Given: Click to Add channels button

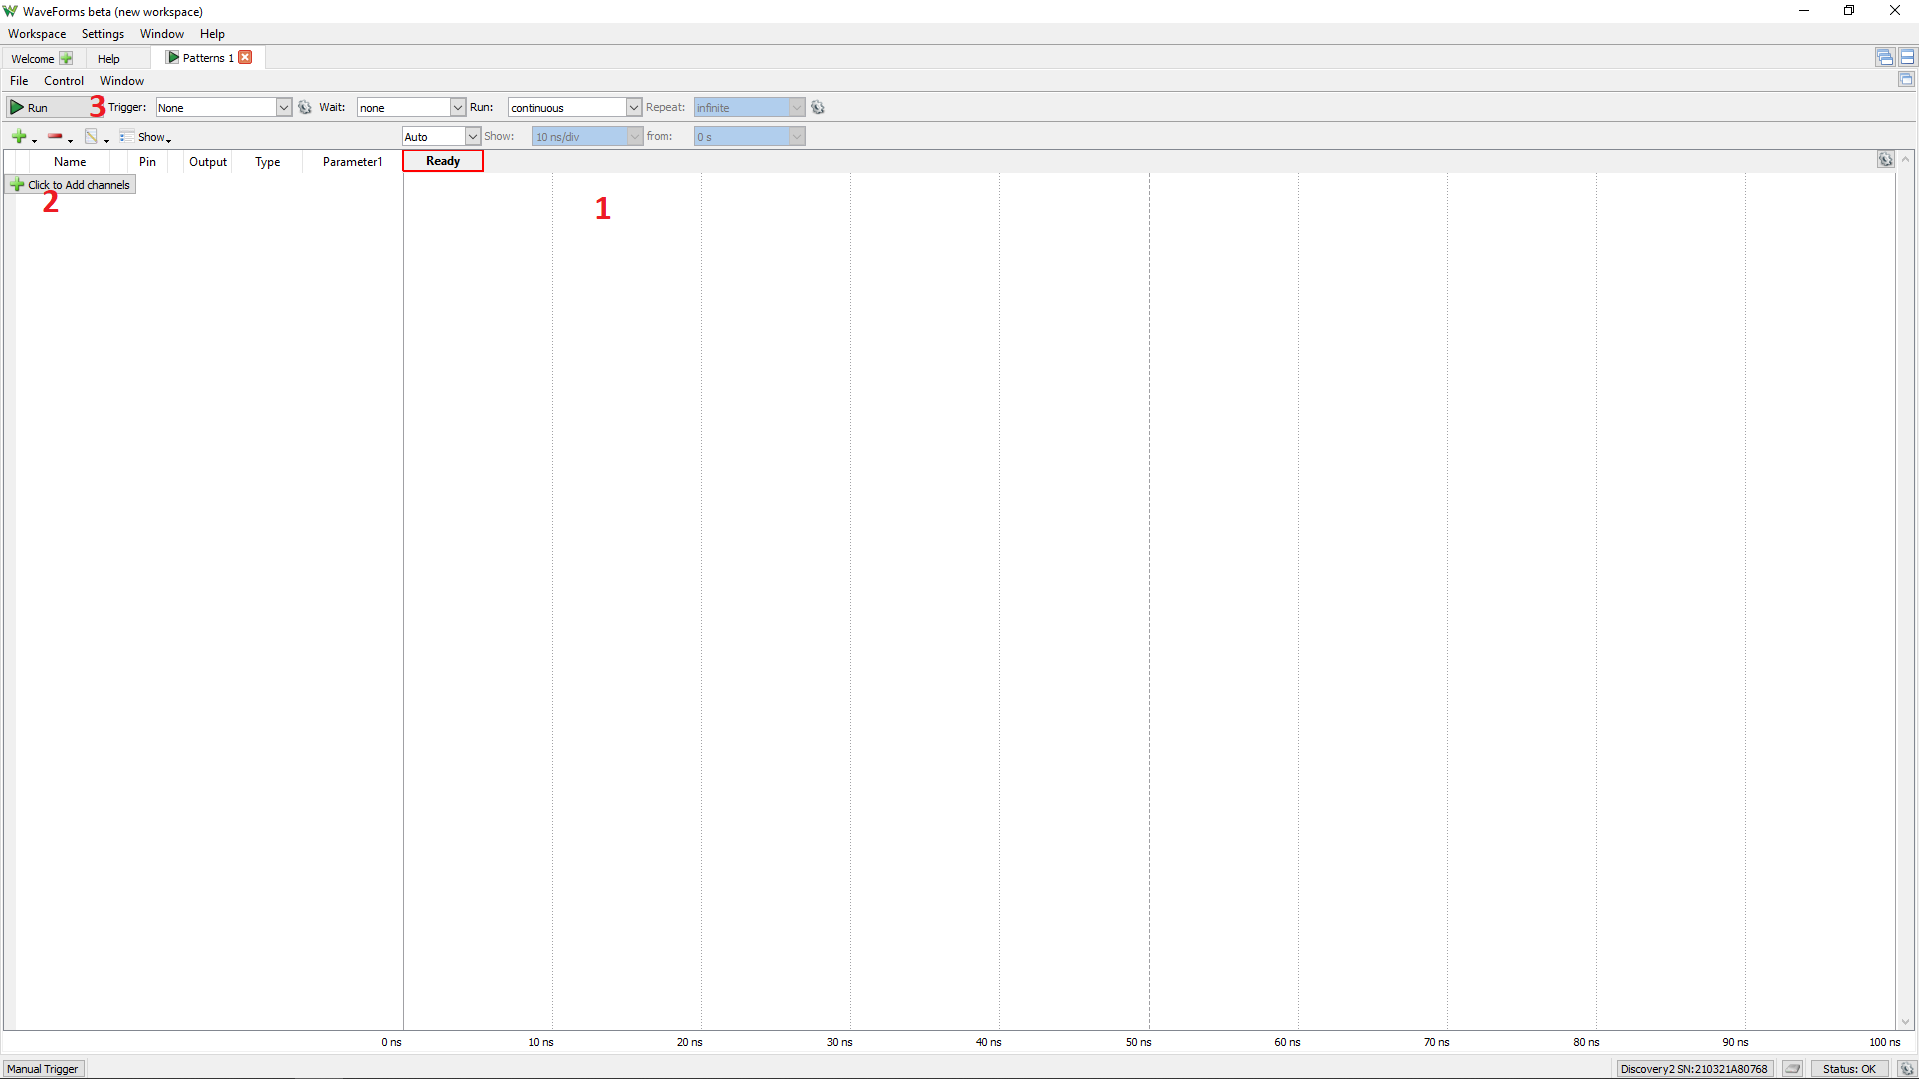Looking at the screenshot, I should (70, 185).
